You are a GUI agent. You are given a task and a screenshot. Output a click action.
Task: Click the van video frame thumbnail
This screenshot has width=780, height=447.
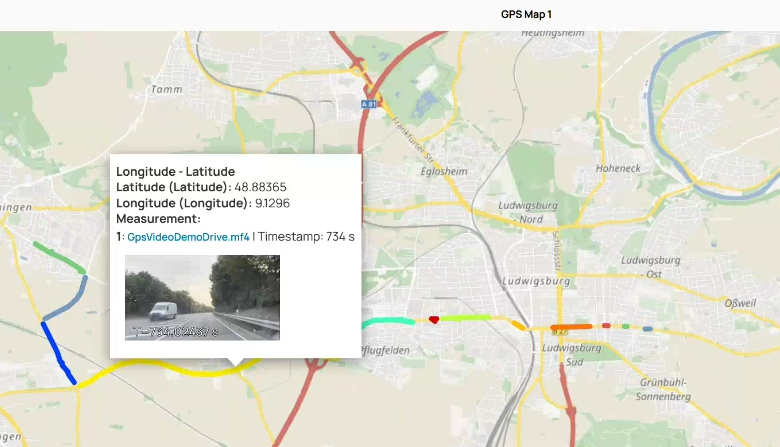pyautogui.click(x=202, y=298)
